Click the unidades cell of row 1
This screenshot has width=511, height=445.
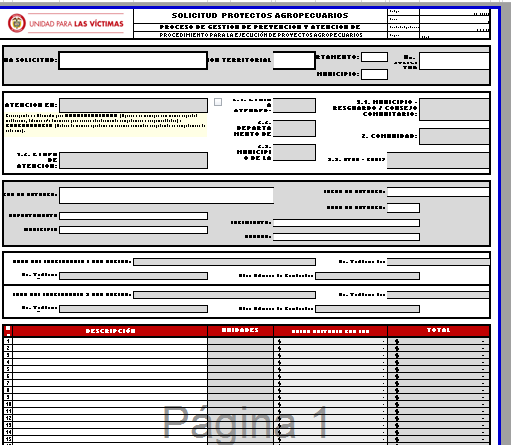(x=240, y=341)
